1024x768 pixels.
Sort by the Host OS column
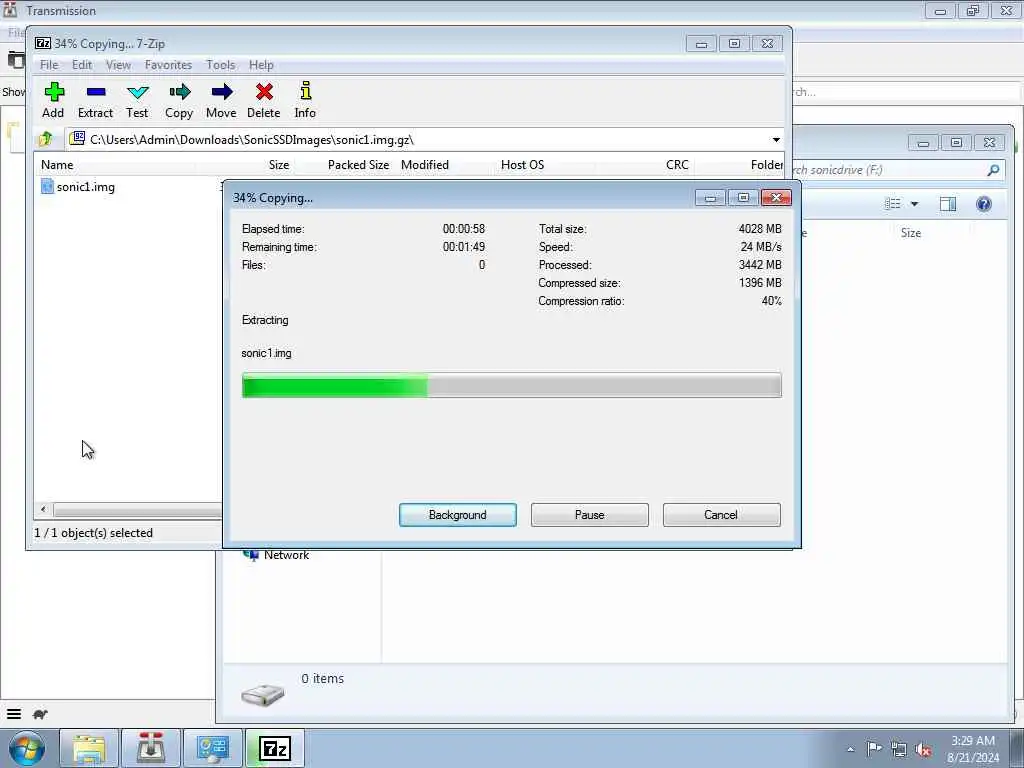point(522,165)
